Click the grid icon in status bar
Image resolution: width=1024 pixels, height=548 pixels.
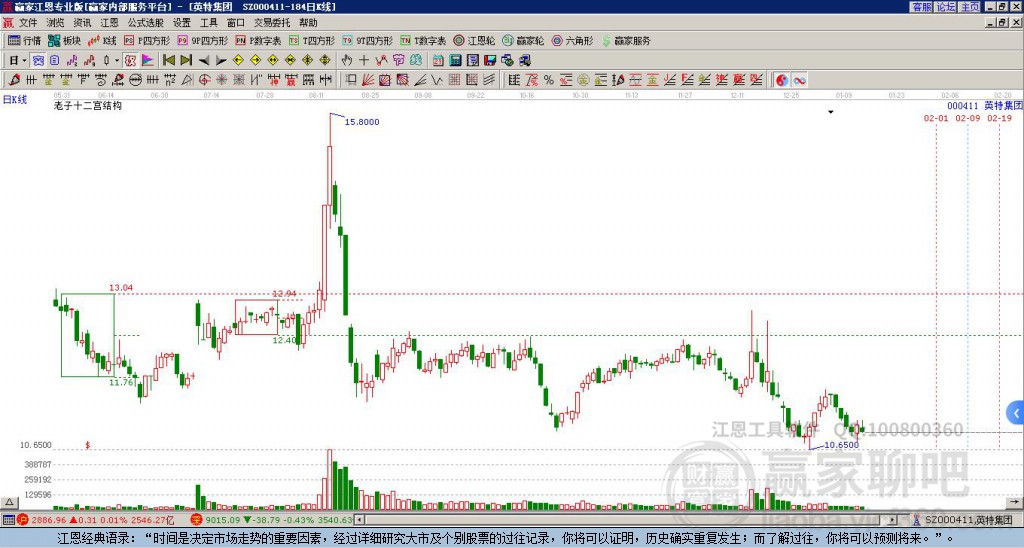pos(8,520)
